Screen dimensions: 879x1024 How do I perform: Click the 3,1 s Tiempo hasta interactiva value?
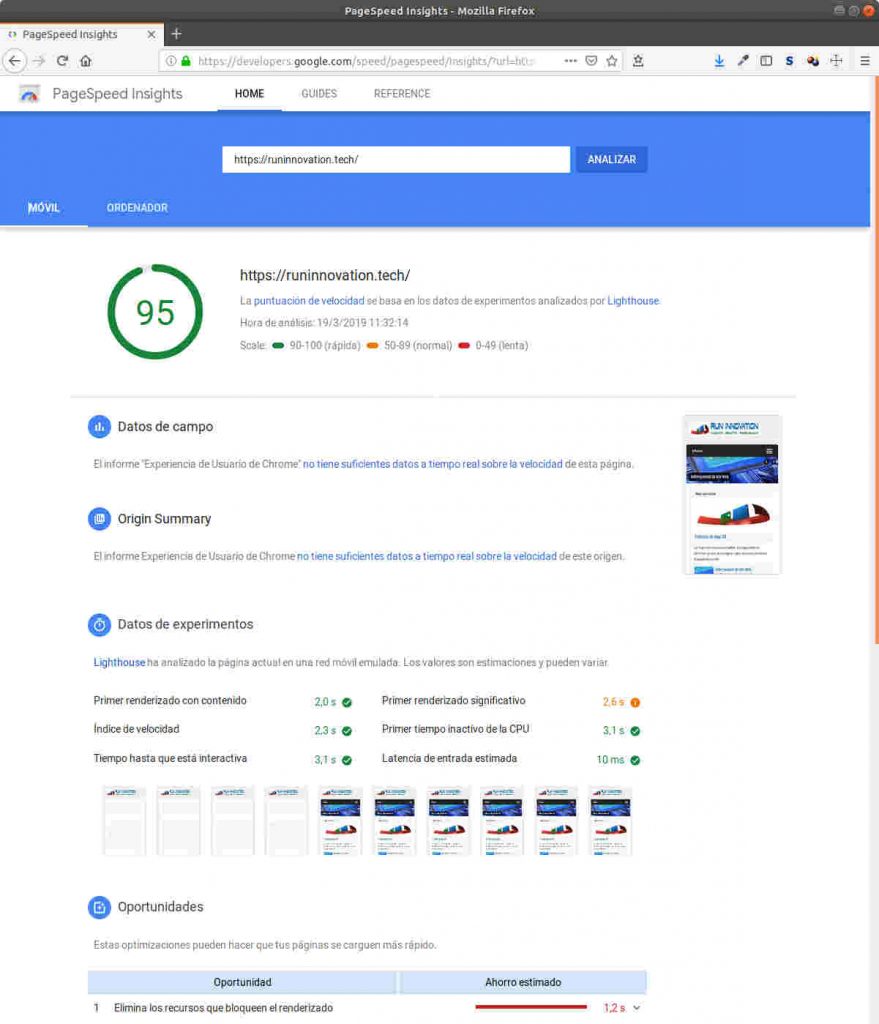pos(325,760)
